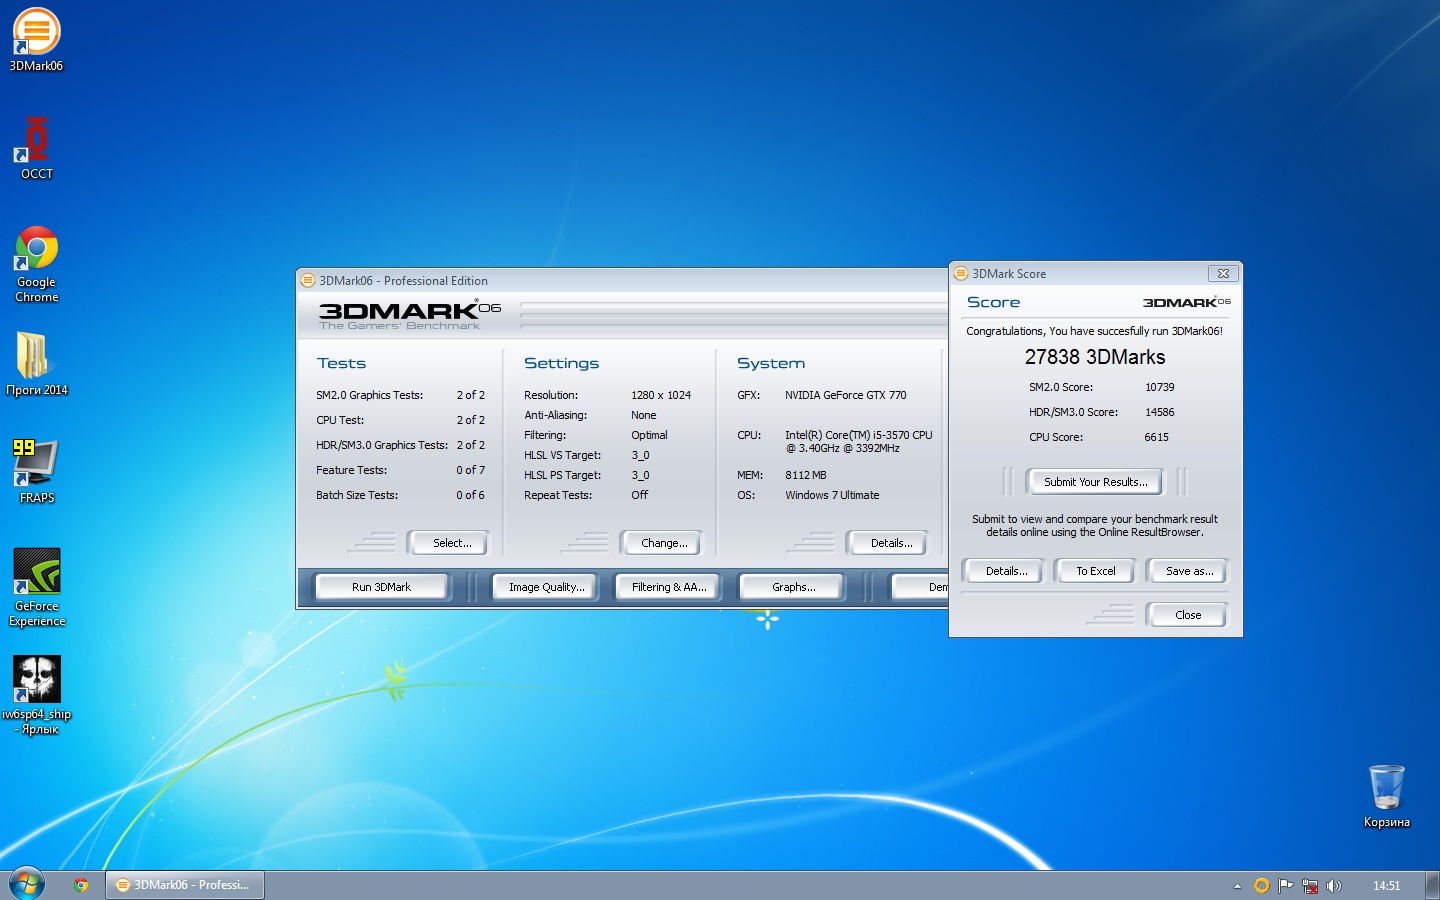1440x900 pixels.
Task: Click the volume speaker tray icon
Action: tap(1333, 886)
